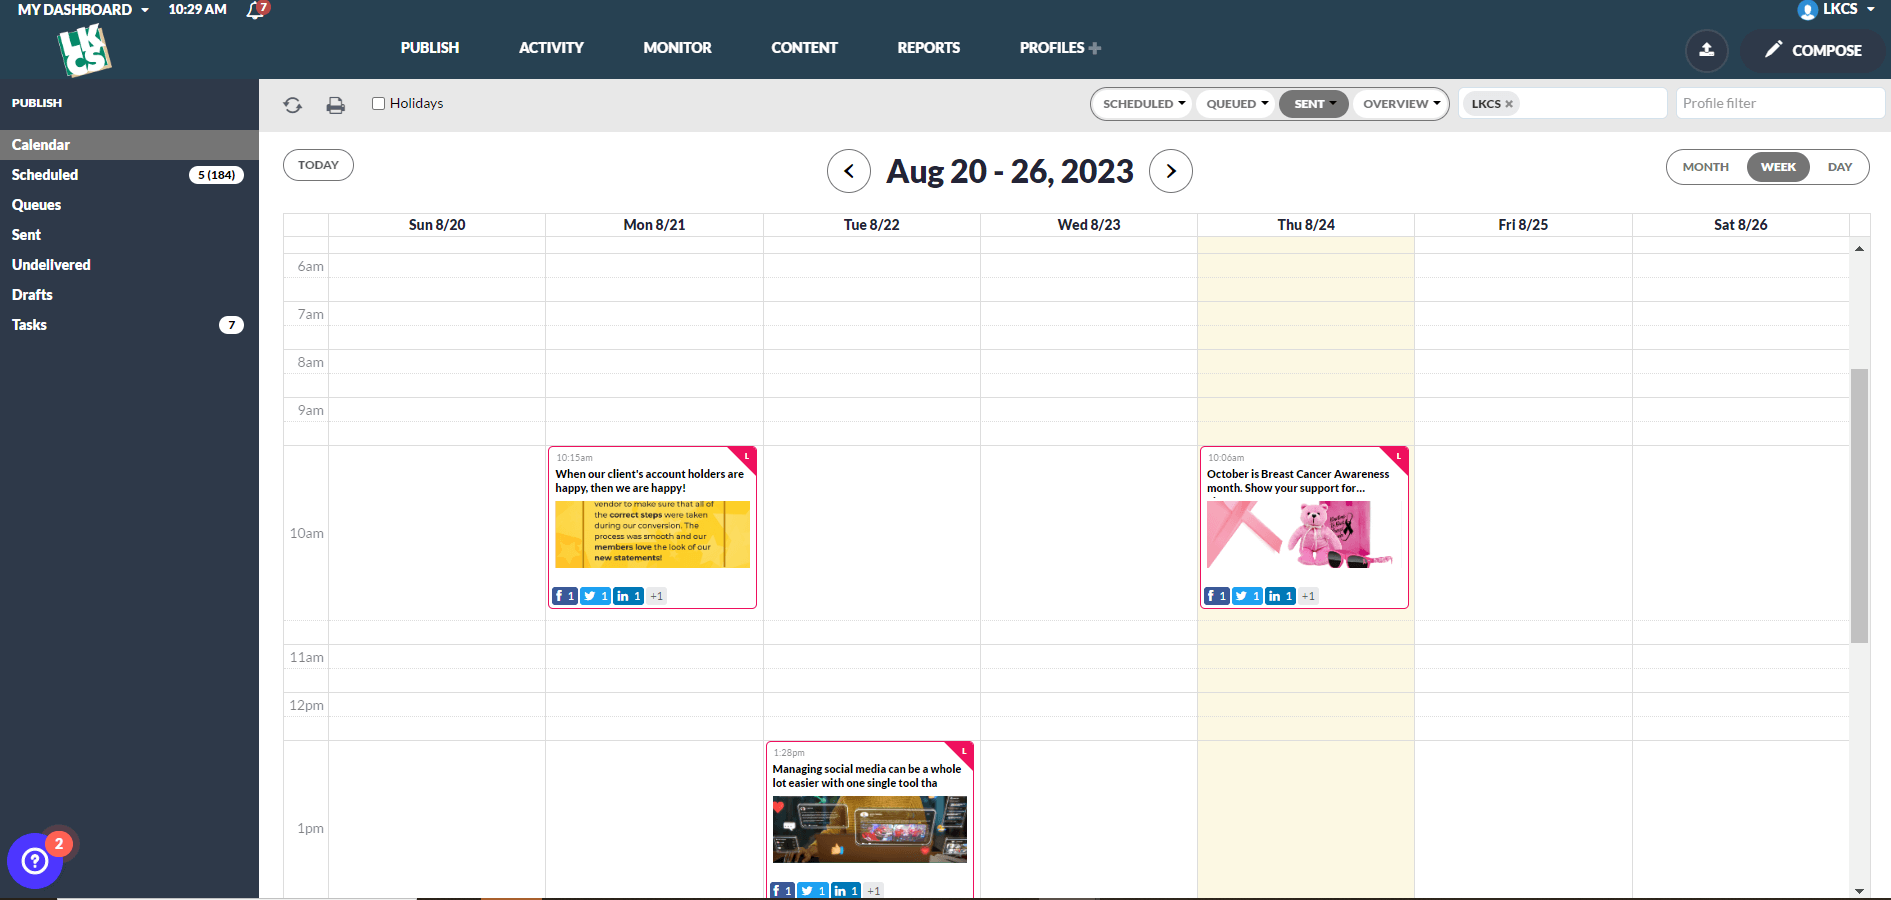
Task: Open the OVERVIEW dropdown
Action: [1399, 103]
